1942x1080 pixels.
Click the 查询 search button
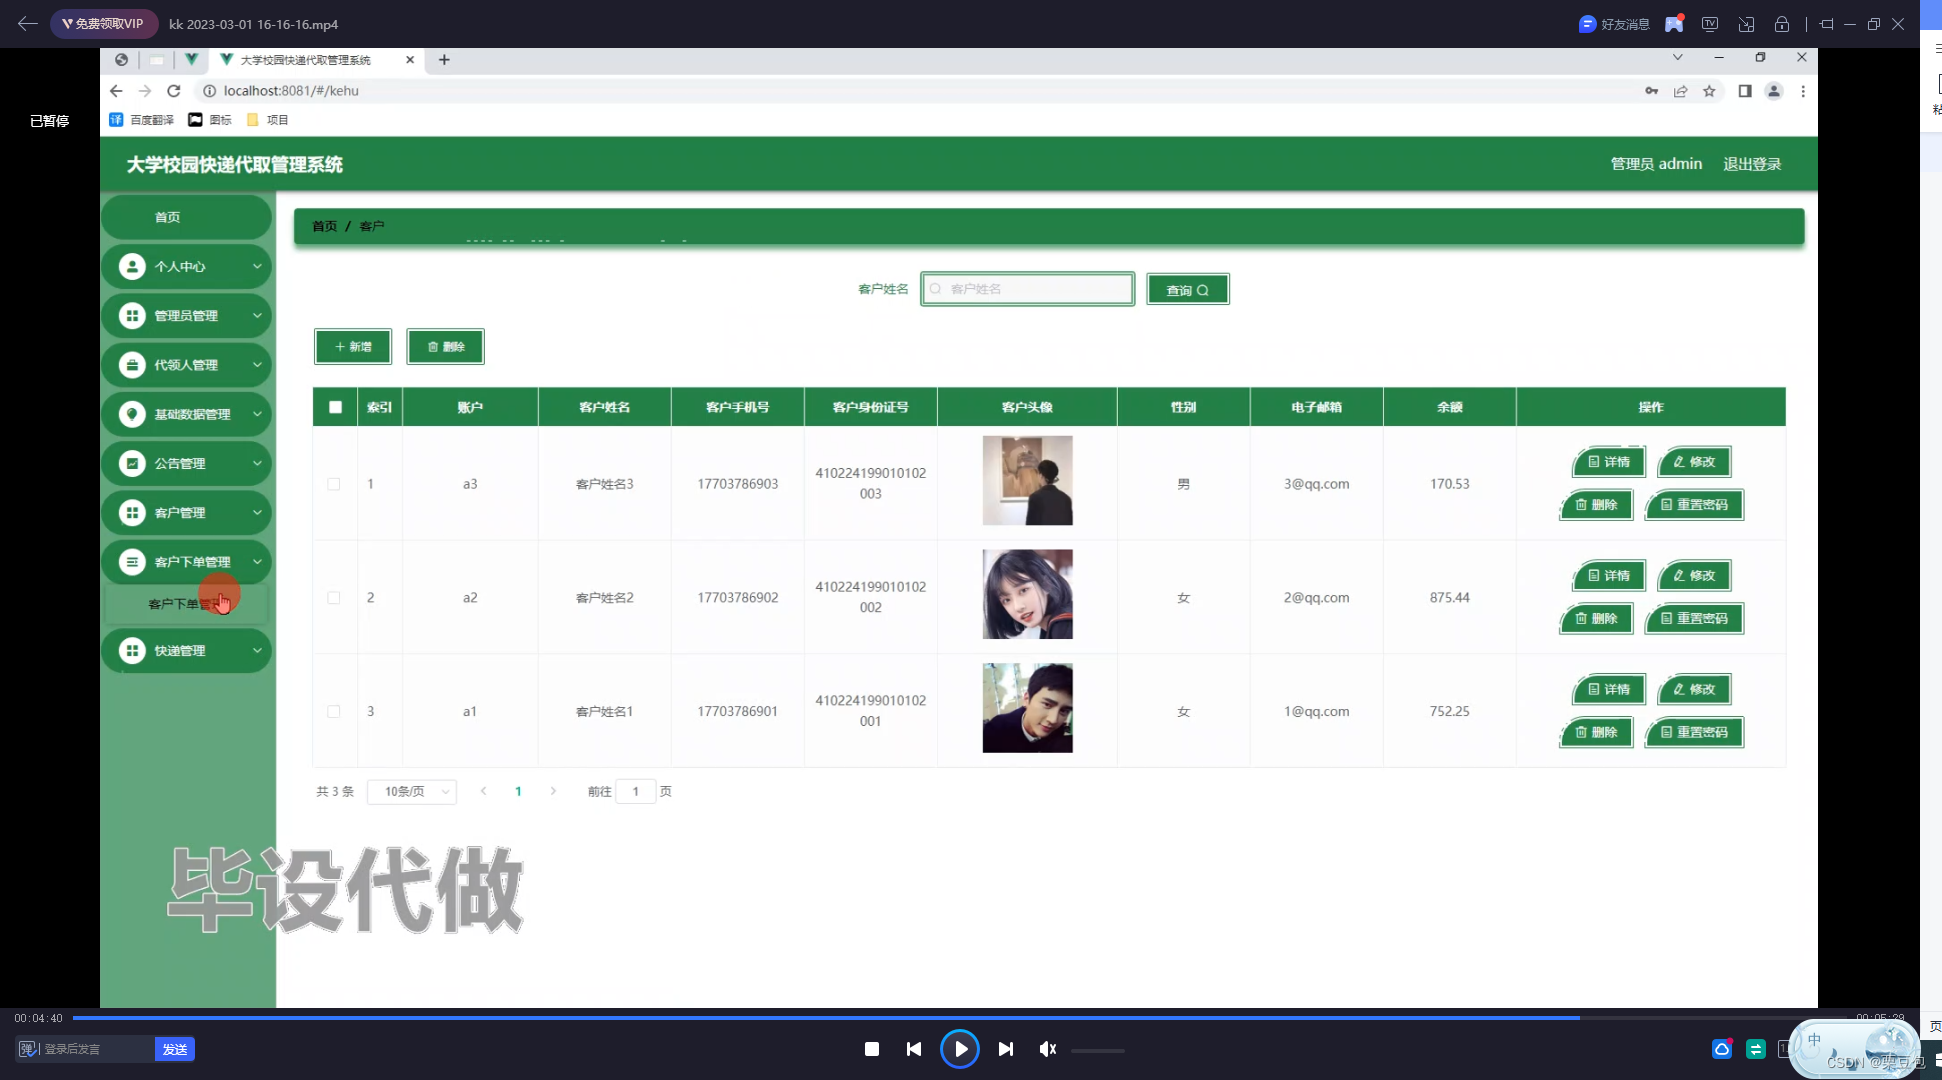[x=1187, y=290]
